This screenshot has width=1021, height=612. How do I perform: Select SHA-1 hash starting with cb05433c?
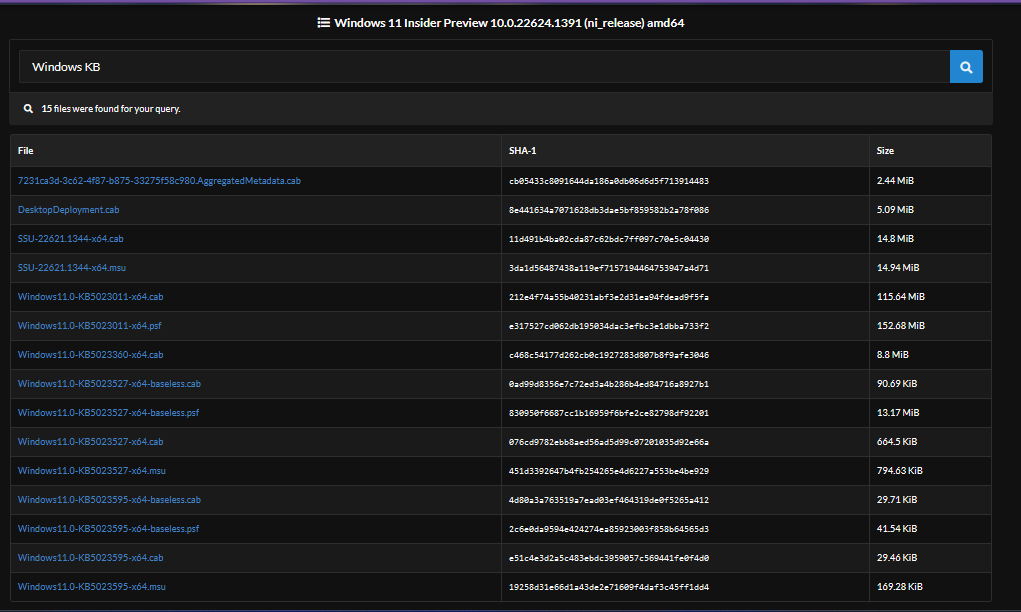coord(609,181)
